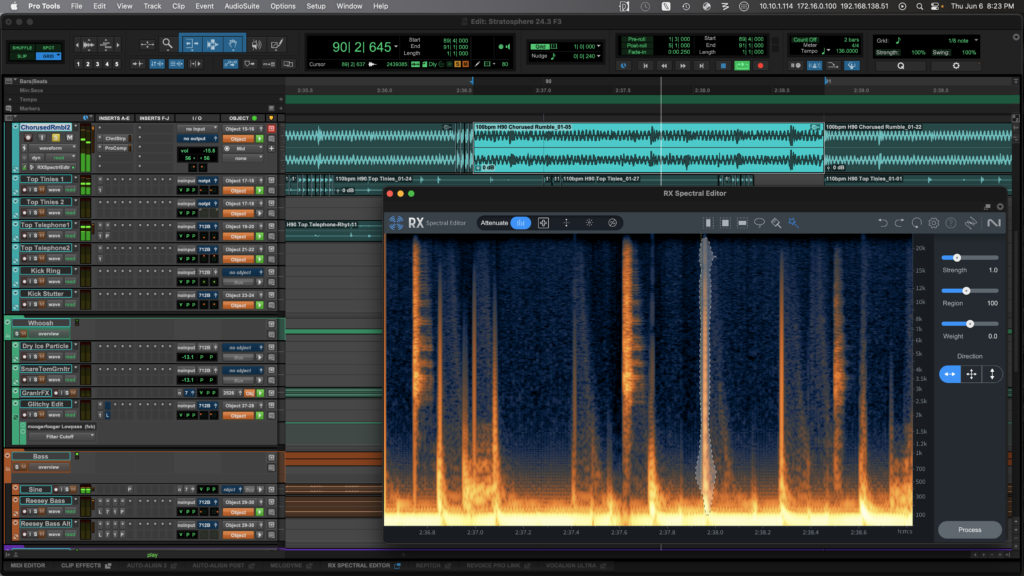The width and height of the screenshot is (1024, 576).
Task: Toggle Count Off in transport
Action: pyautogui.click(x=805, y=40)
